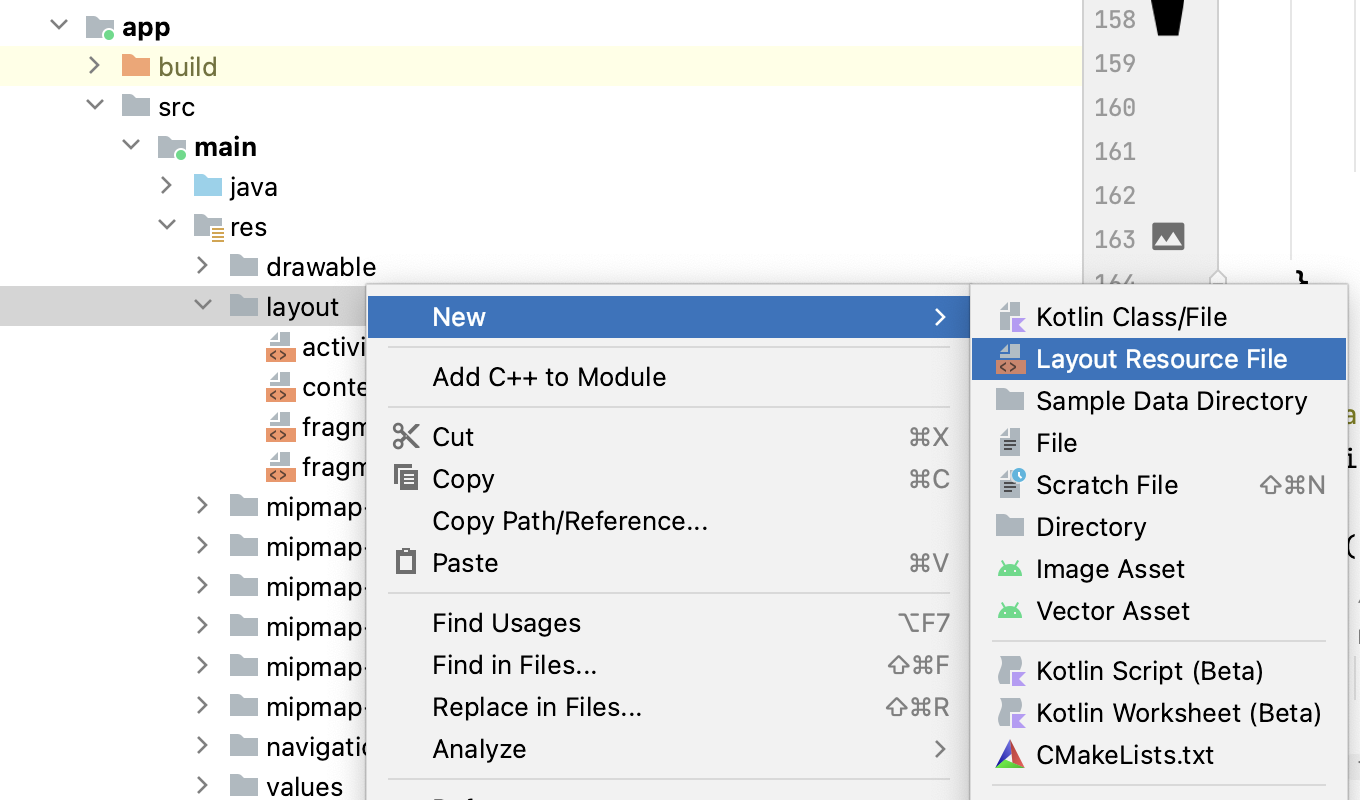Expand the values folder
Screen dimensions: 1360x800
pyautogui.click(x=203, y=786)
